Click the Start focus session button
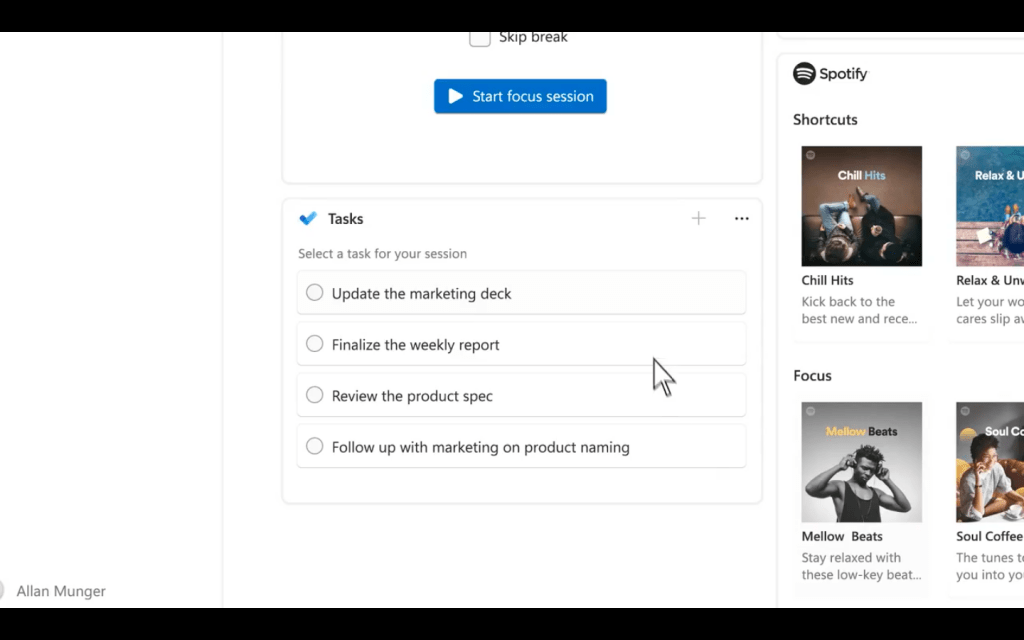 point(520,96)
